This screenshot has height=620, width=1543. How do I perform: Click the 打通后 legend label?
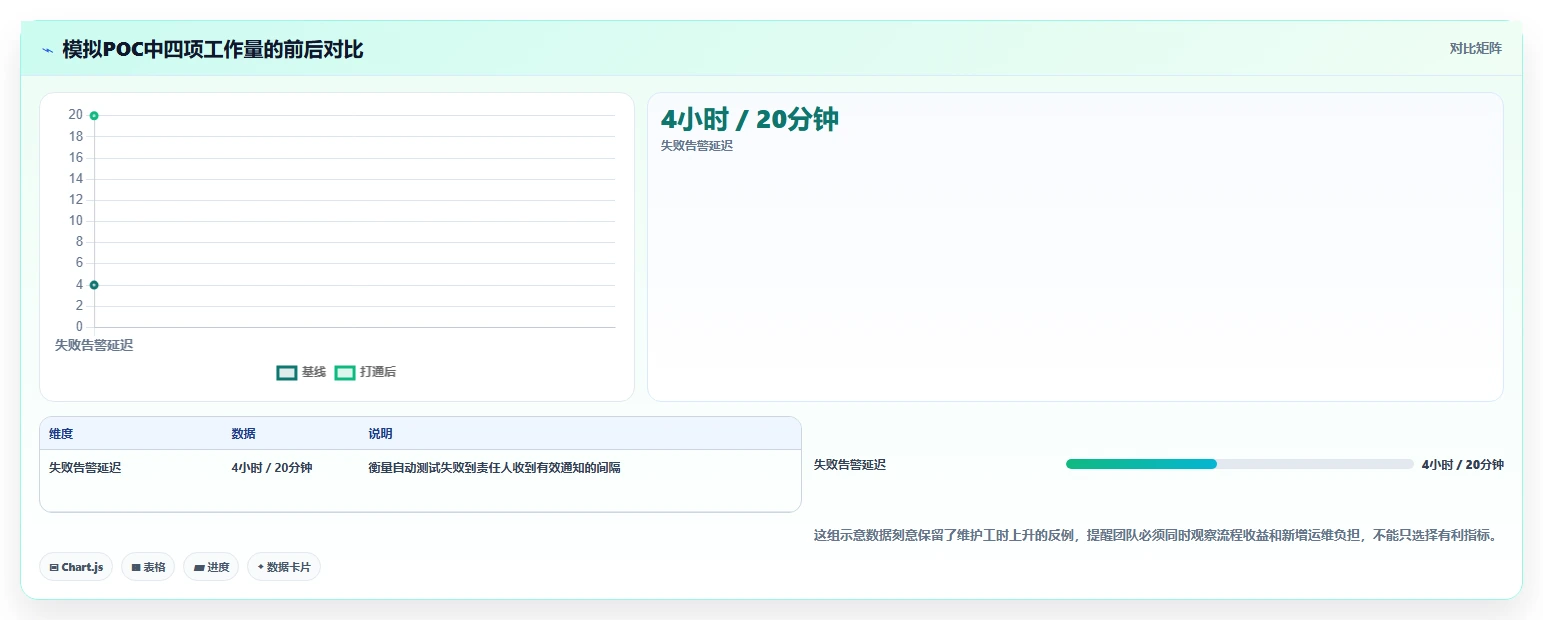click(378, 372)
